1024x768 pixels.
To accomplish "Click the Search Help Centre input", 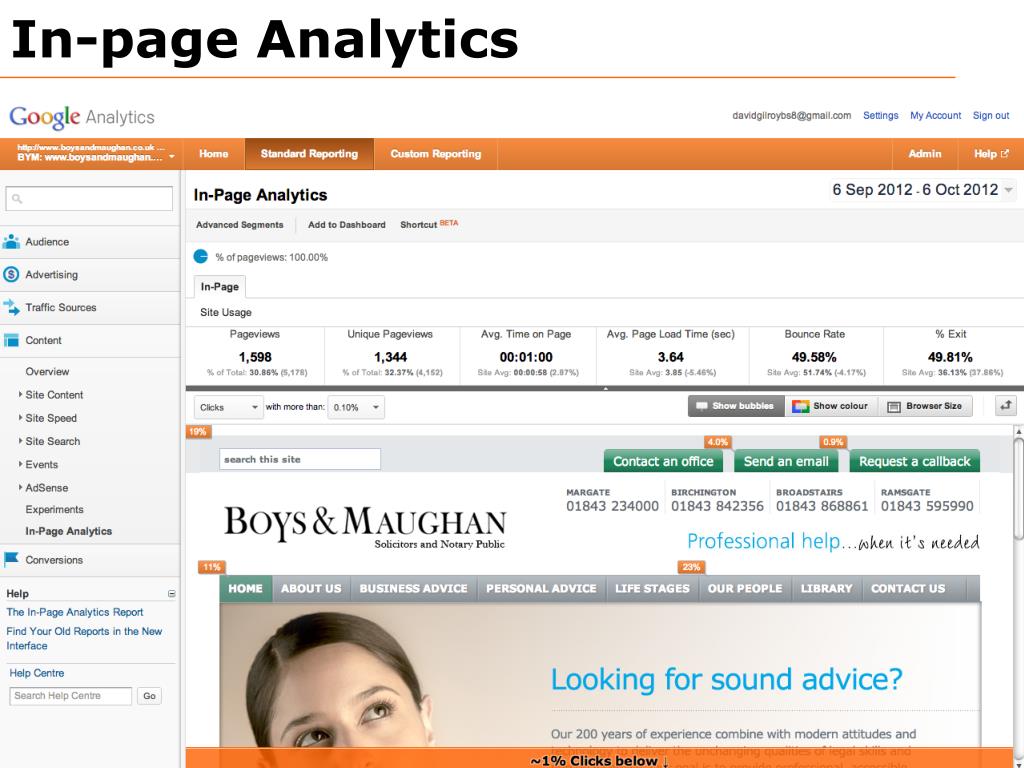I will [71, 696].
